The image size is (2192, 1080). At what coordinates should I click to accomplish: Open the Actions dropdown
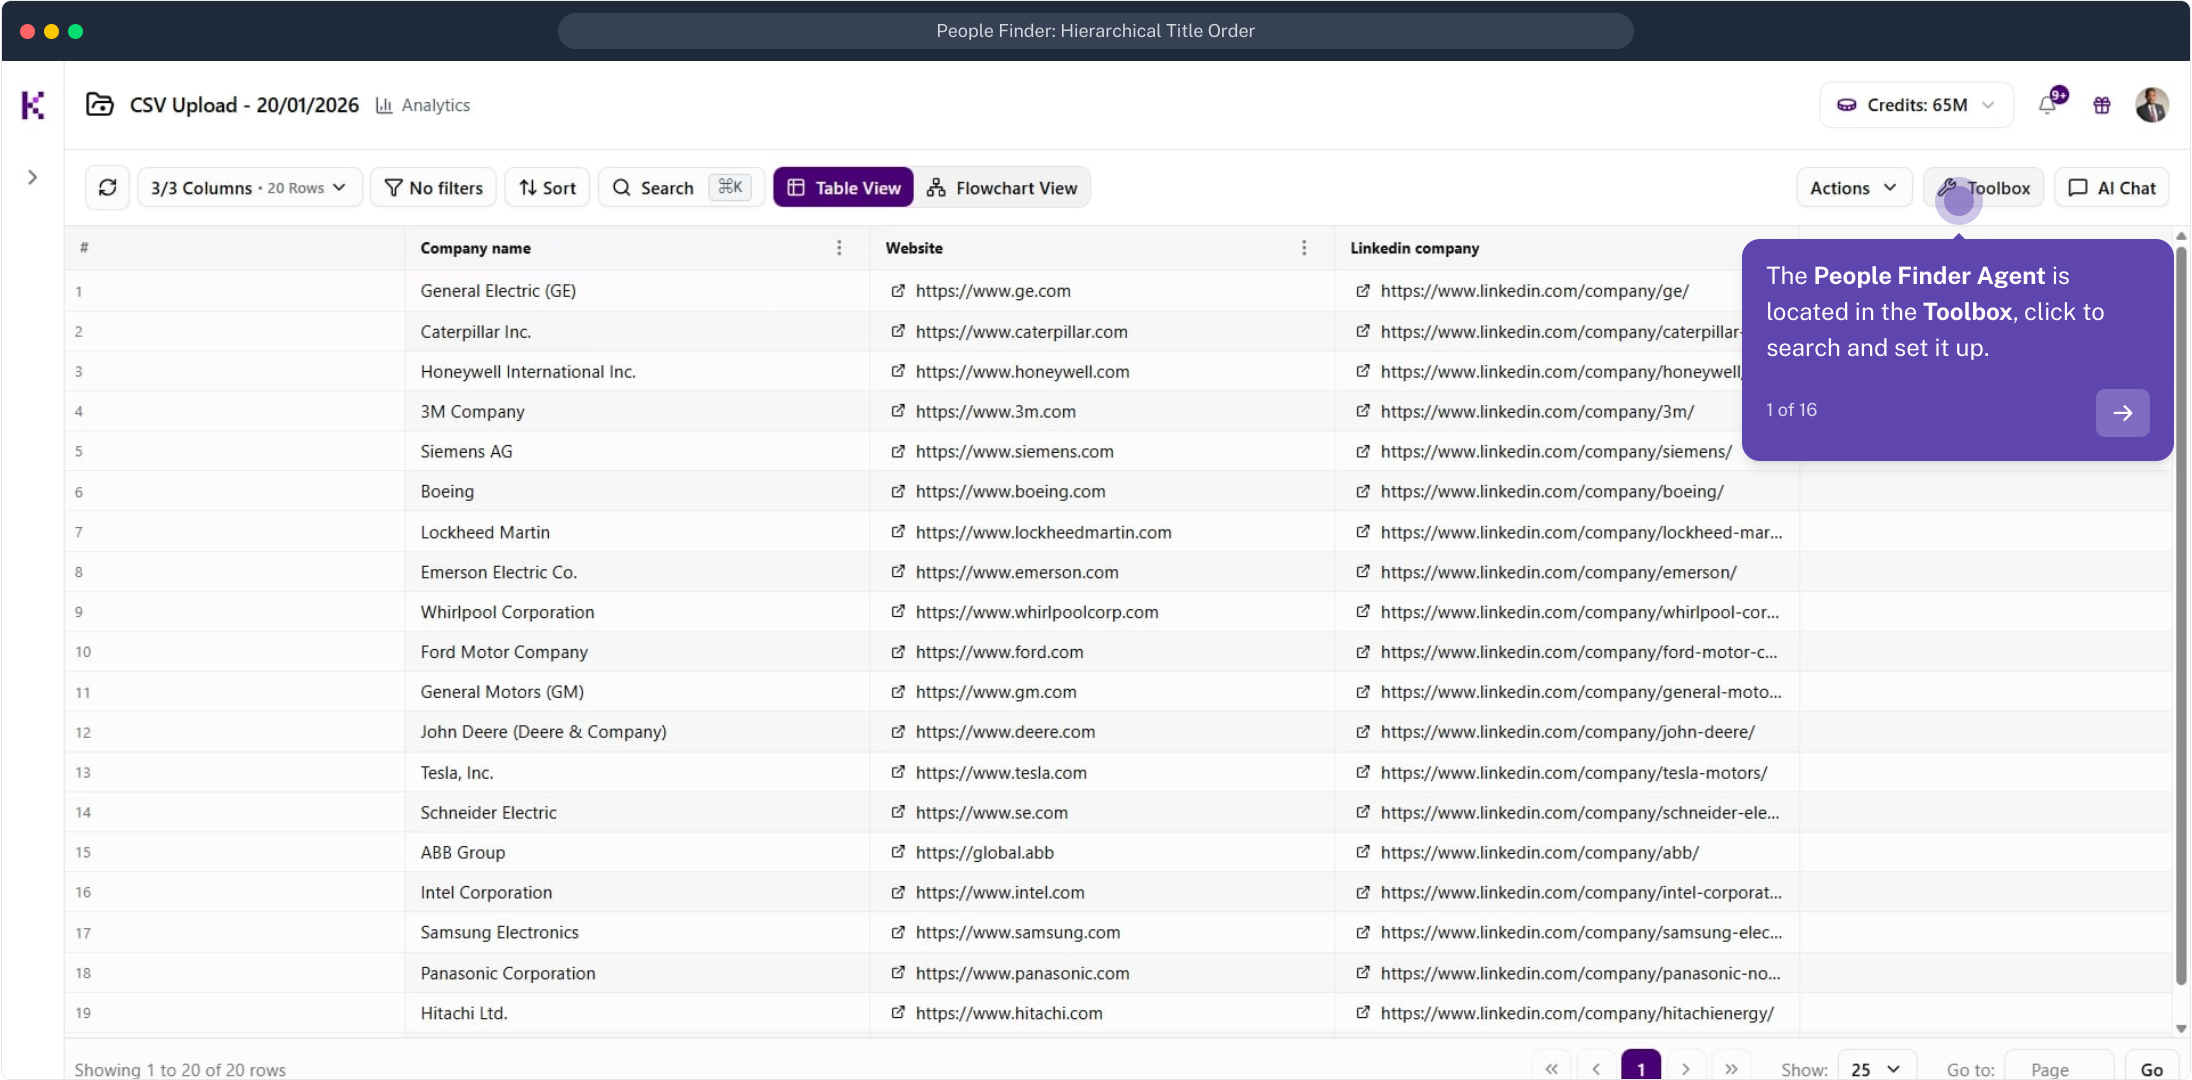[x=1854, y=188]
